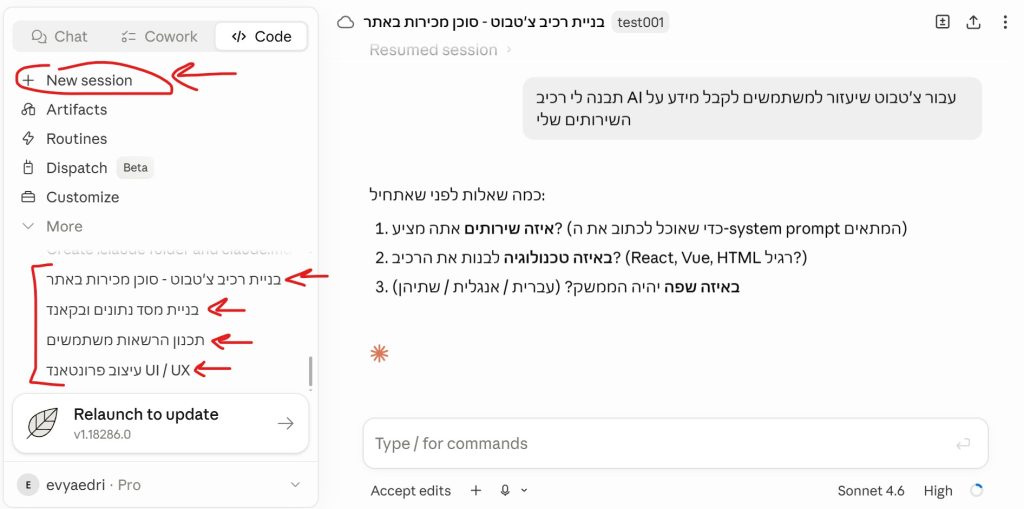This screenshot has width=1024, height=509.
Task: Click the test001 tag in header
Action: tap(641, 23)
